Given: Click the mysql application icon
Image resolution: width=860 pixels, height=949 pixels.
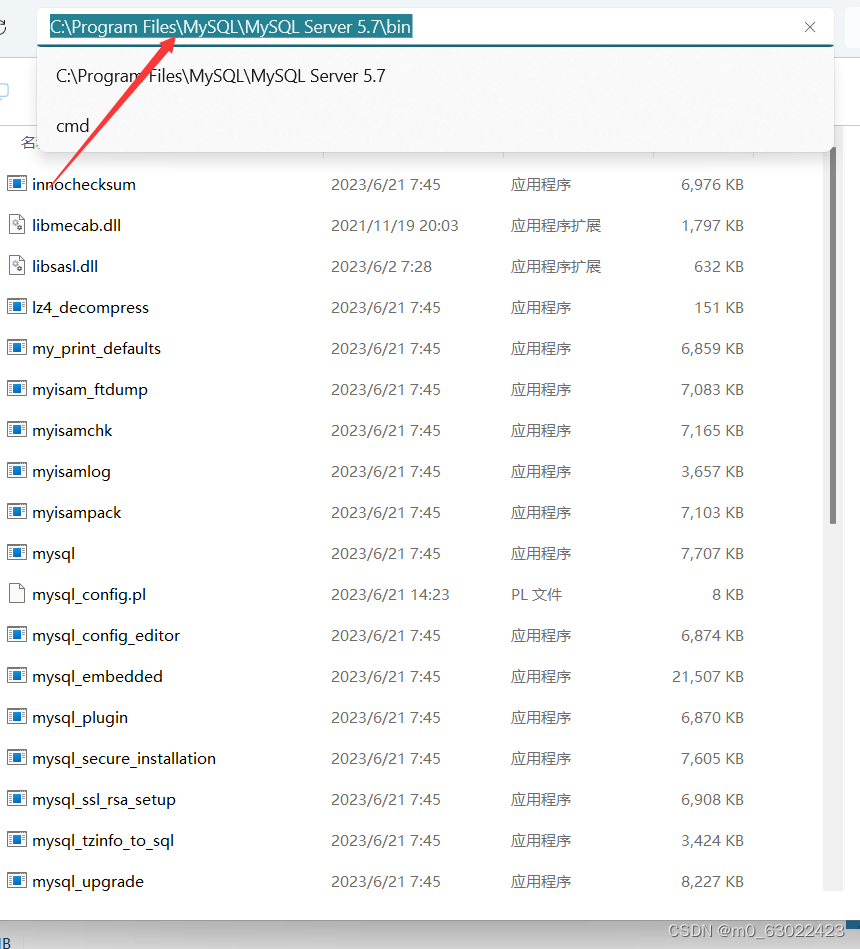Looking at the screenshot, I should coord(17,553).
